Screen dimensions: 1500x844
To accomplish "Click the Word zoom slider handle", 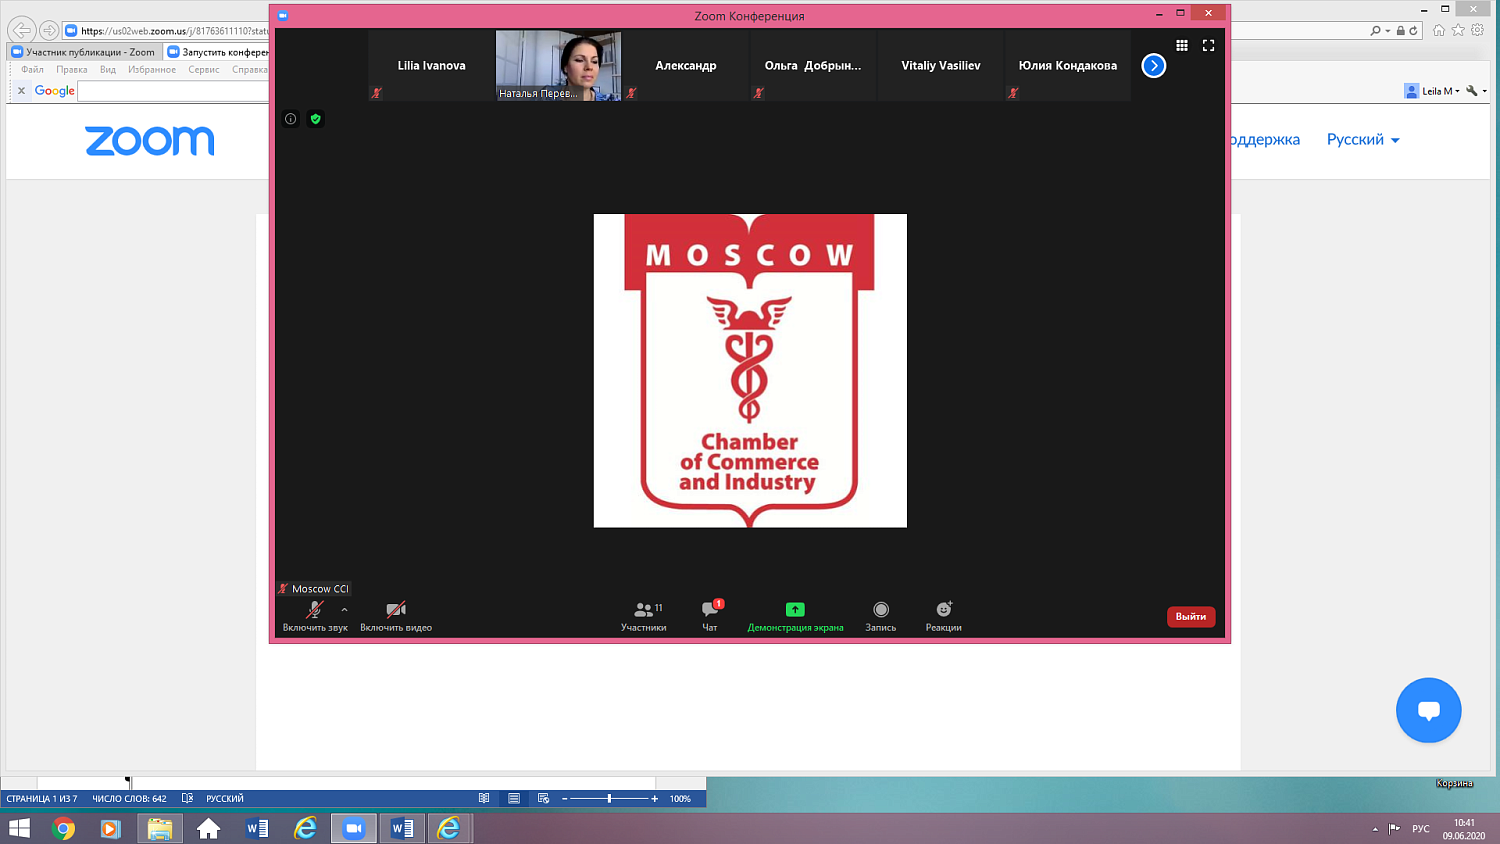I will pyautogui.click(x=609, y=799).
